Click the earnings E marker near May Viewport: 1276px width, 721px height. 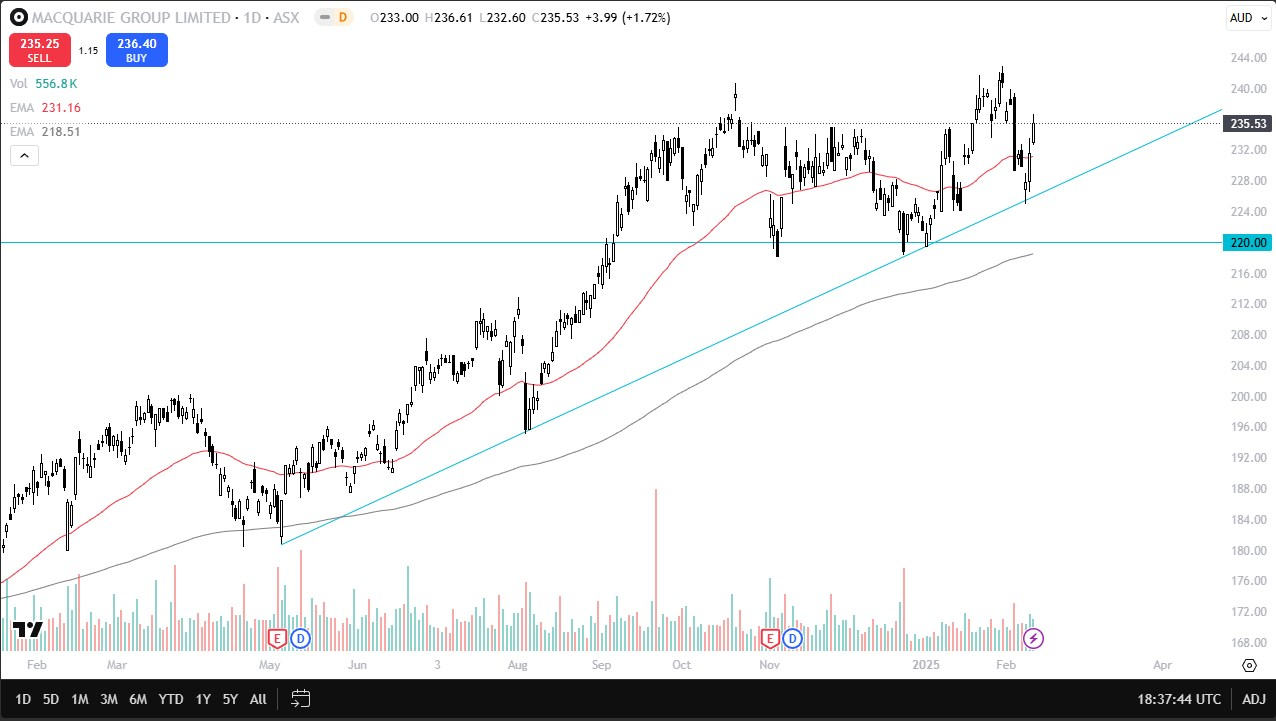pos(278,637)
